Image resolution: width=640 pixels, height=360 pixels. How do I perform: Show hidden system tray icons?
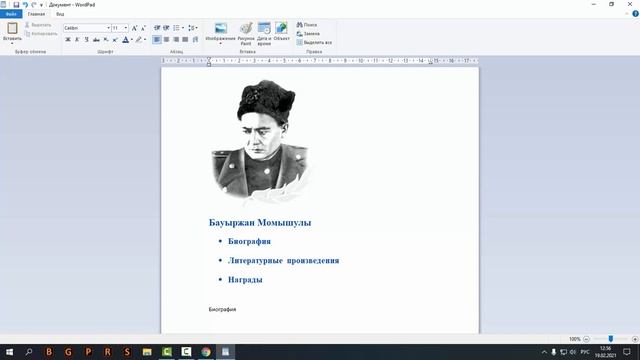[544, 352]
